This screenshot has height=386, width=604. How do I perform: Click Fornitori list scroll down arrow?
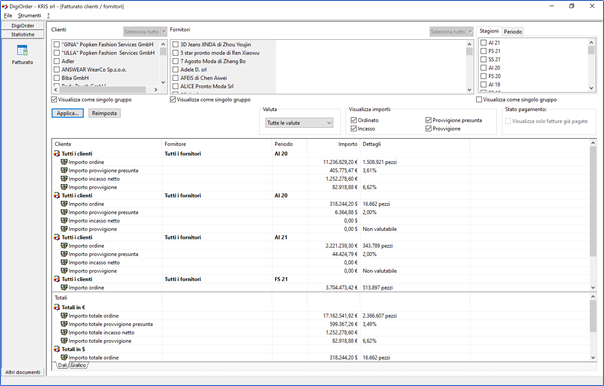pos(469,89)
